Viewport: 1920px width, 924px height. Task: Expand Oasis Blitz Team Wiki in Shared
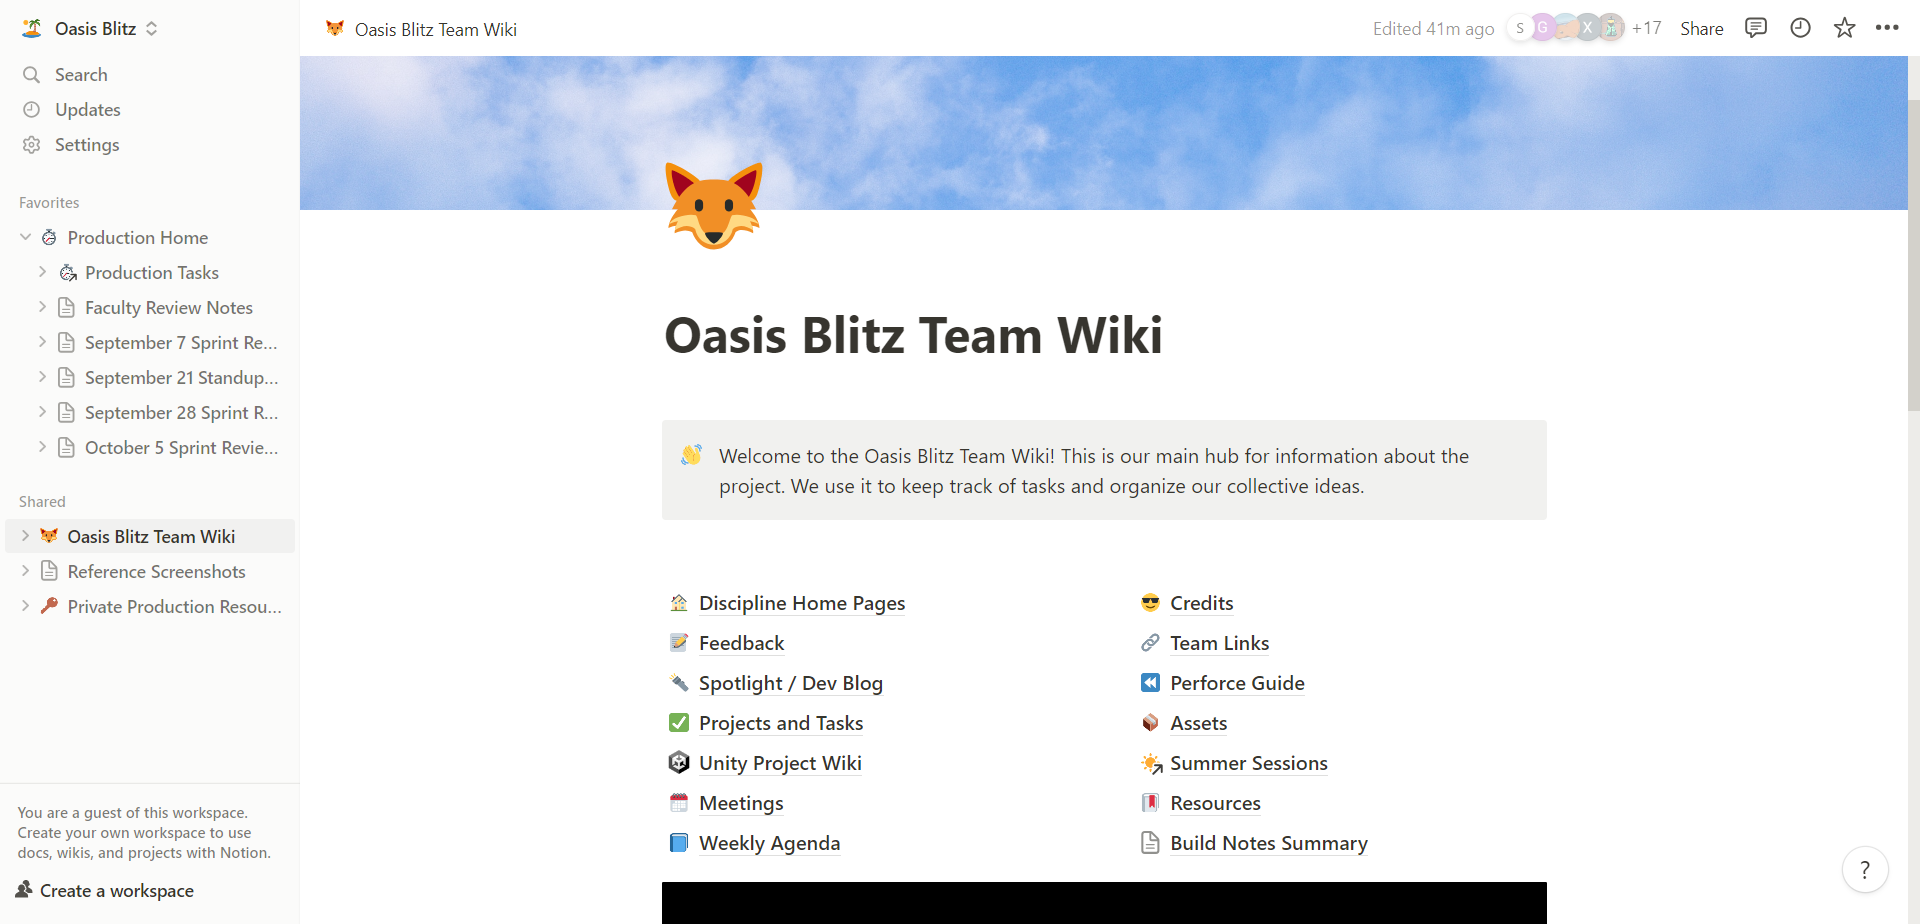25,536
